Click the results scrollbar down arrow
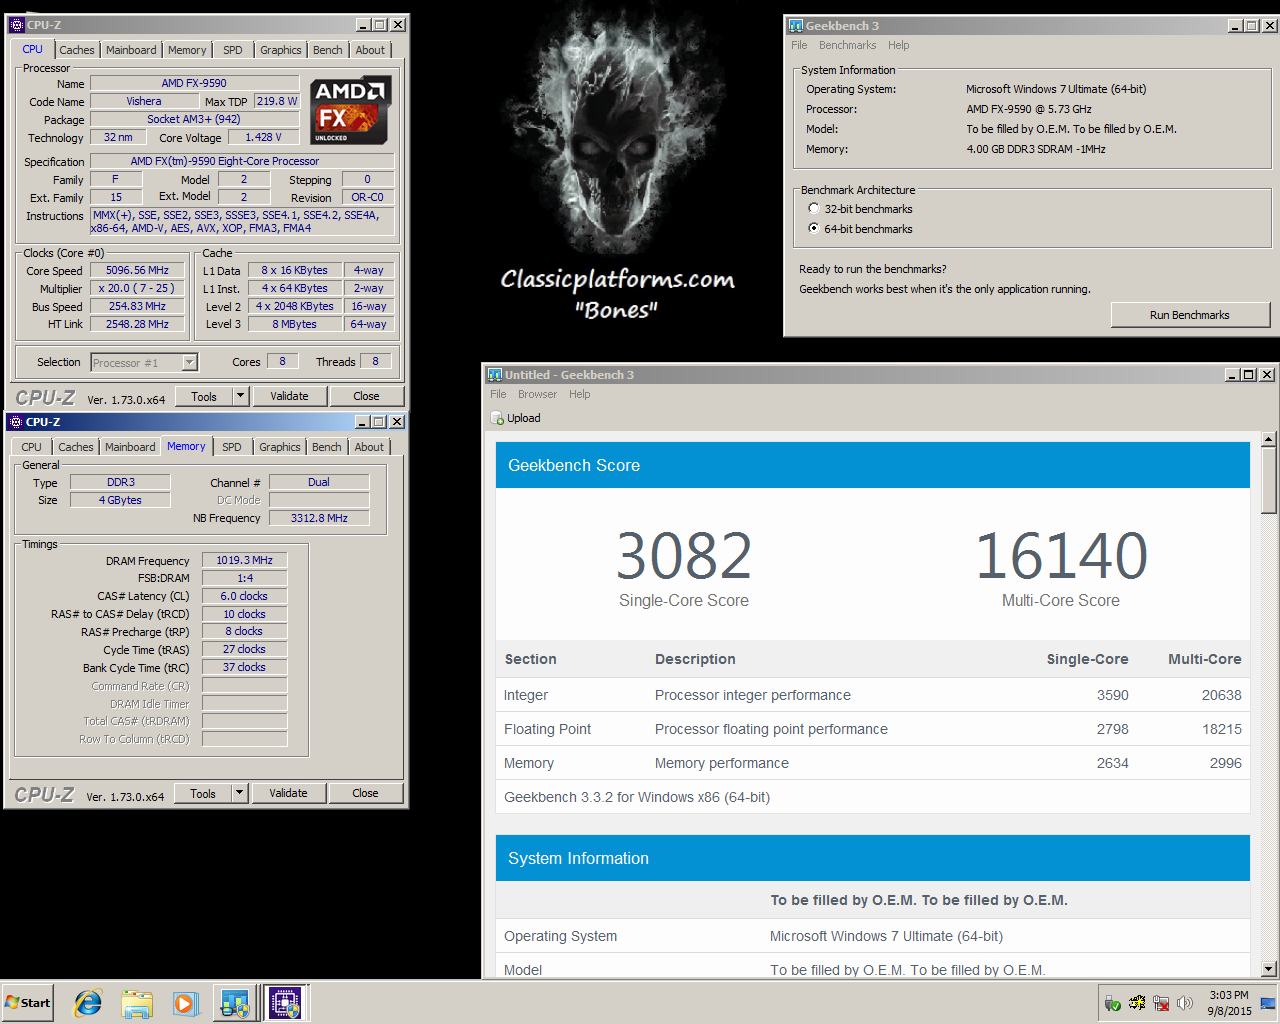Screen dimensions: 1280x1024 coord(1269,968)
